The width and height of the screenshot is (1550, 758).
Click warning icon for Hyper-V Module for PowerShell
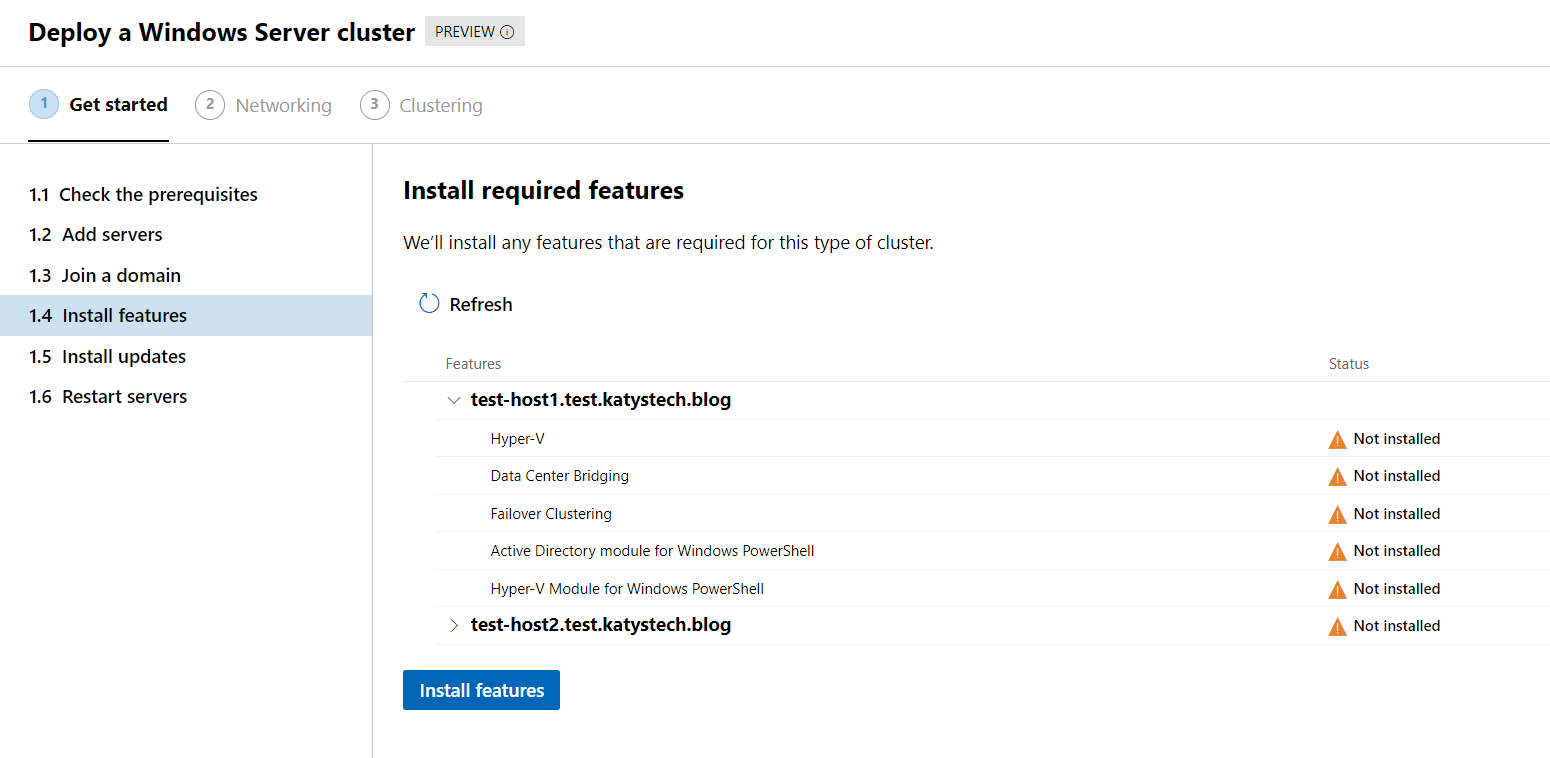click(x=1337, y=589)
